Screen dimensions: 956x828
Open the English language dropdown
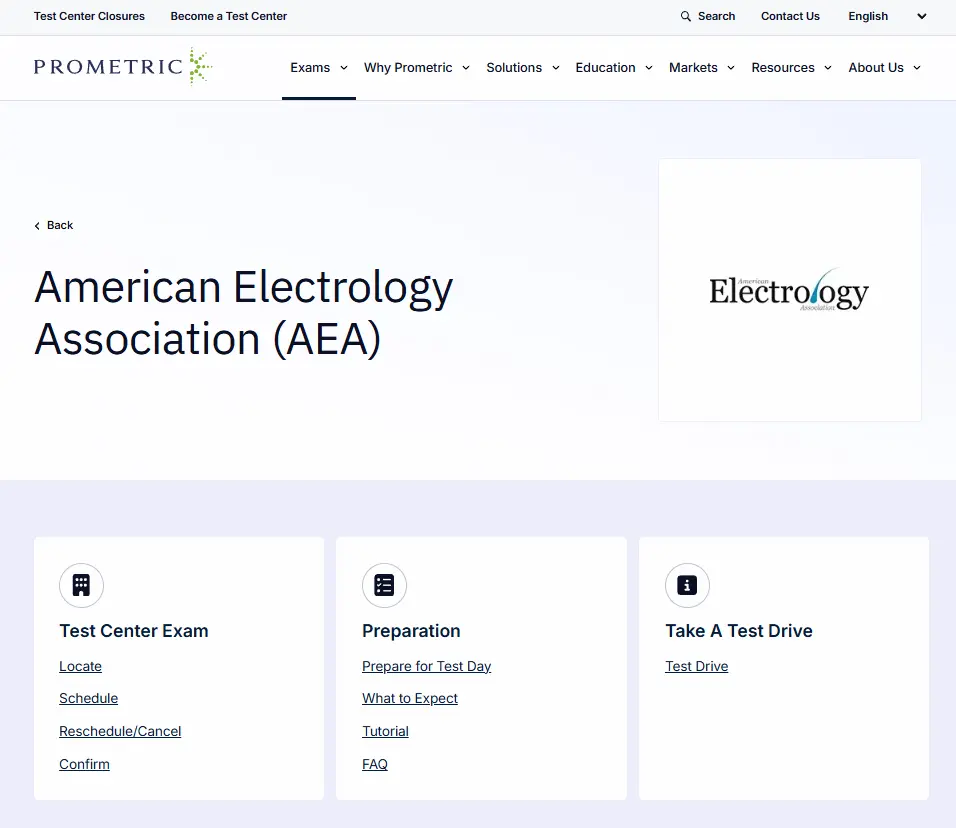[887, 16]
